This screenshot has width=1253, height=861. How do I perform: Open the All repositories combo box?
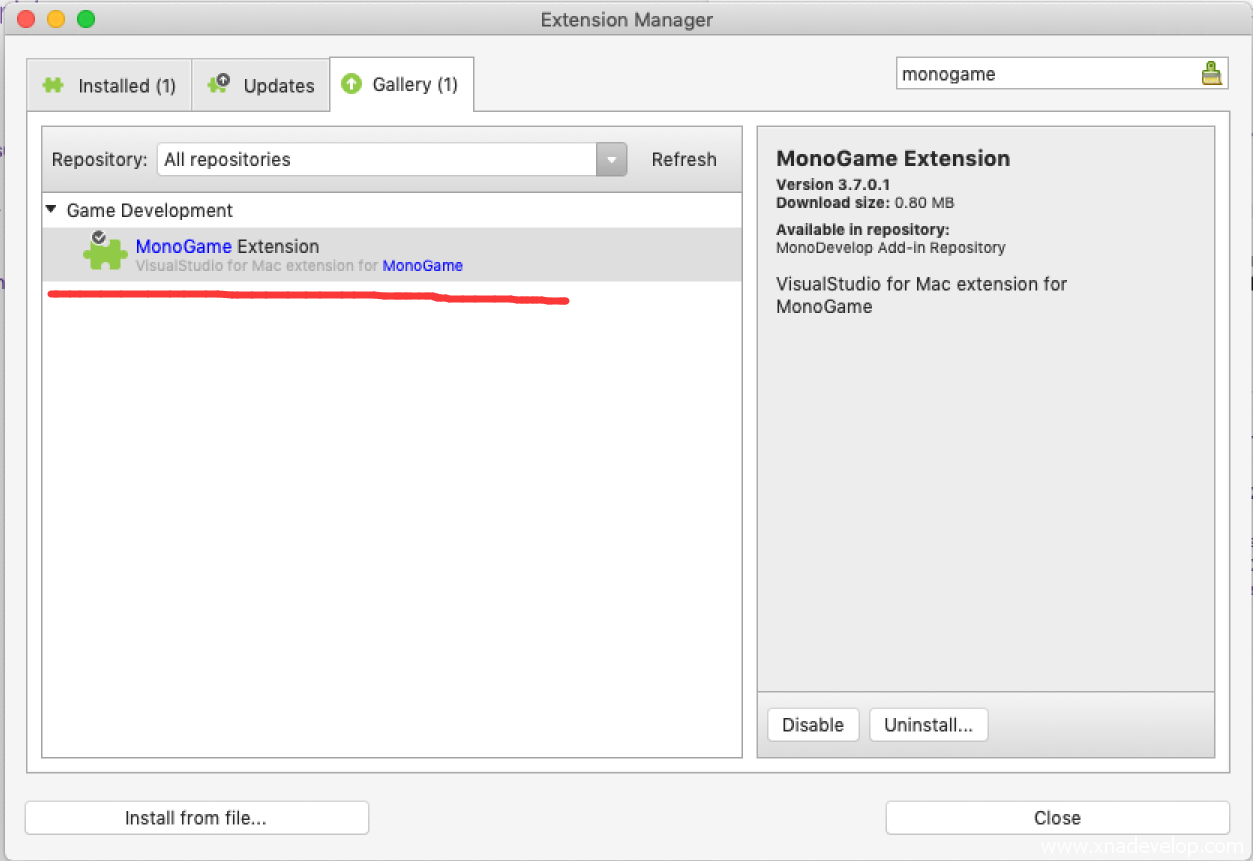pos(377,160)
